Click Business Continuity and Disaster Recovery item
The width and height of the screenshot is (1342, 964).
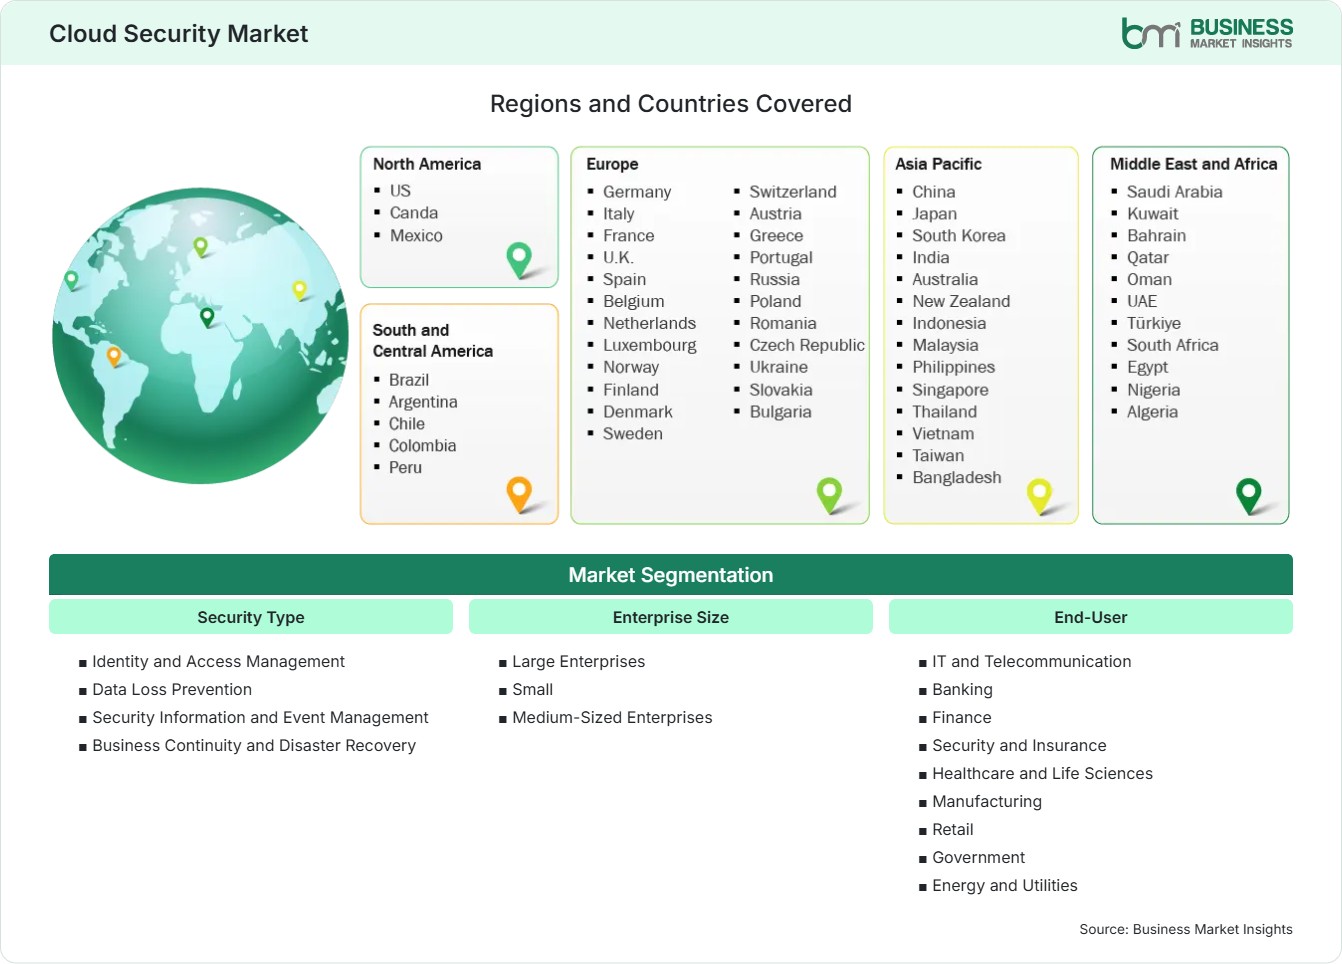click(254, 746)
